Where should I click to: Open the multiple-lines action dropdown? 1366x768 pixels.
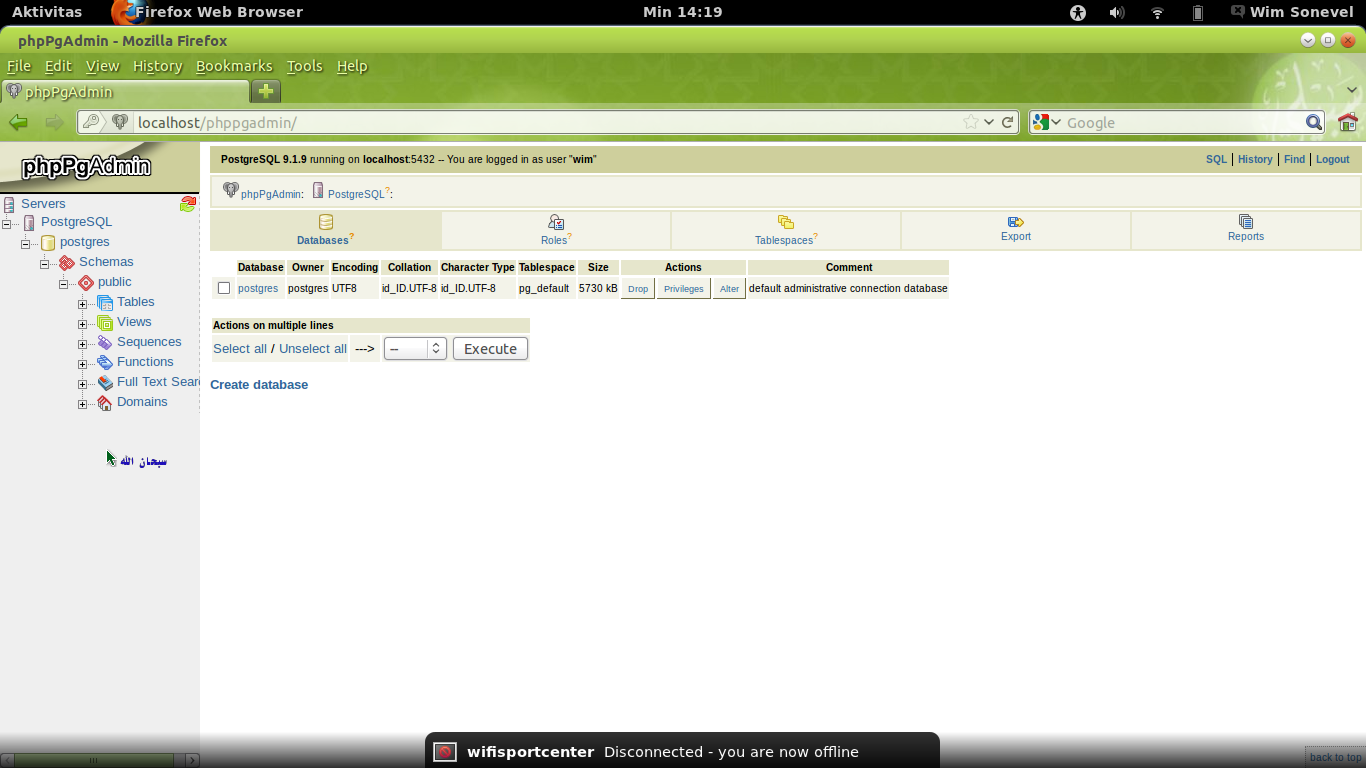pos(414,348)
